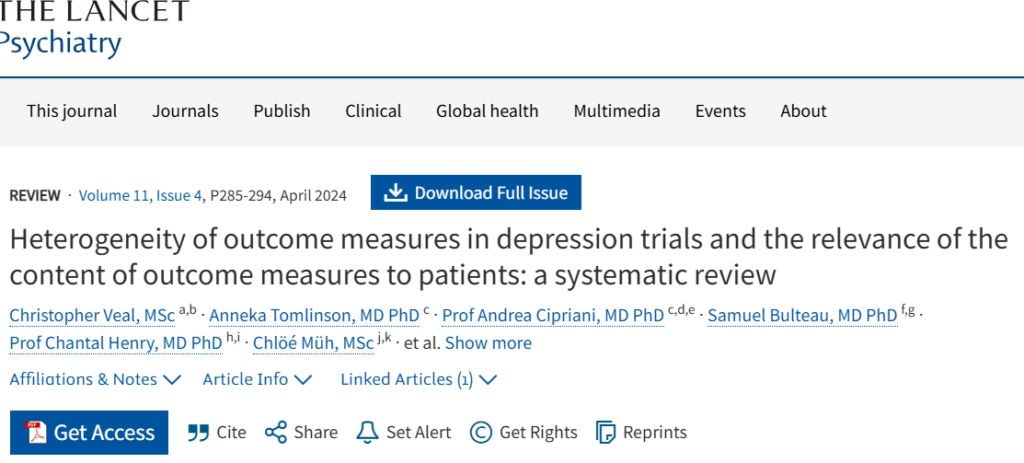Show more authors in the list
This screenshot has width=1024, height=463.
point(488,343)
